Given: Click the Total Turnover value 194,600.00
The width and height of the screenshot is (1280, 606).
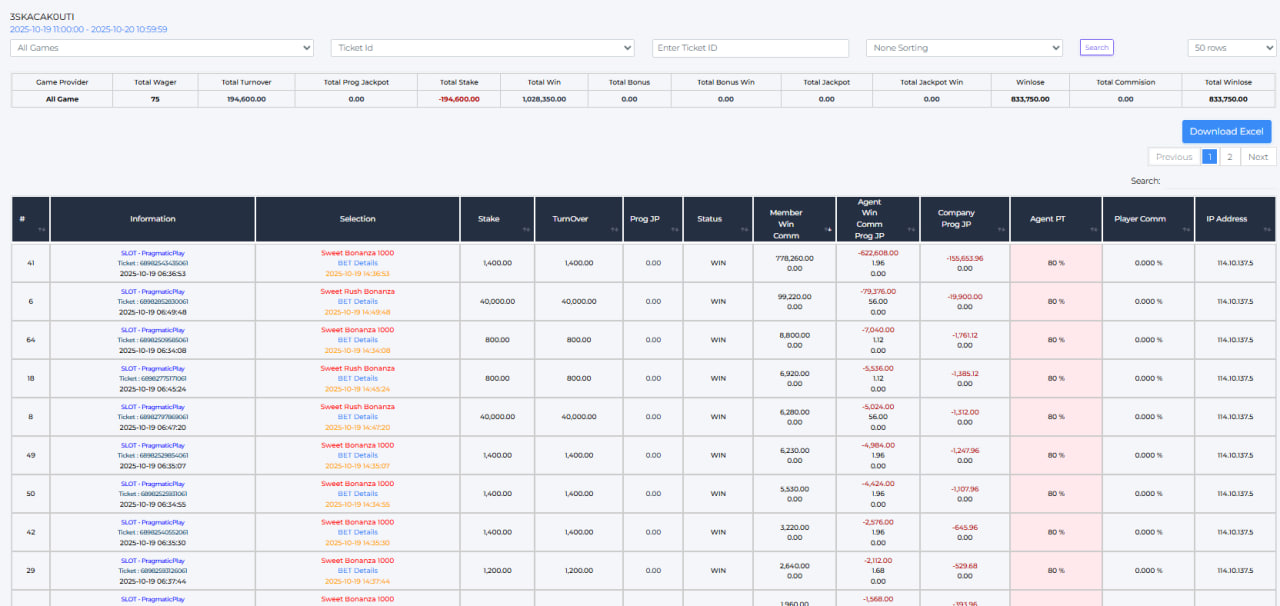Looking at the screenshot, I should (247, 99).
